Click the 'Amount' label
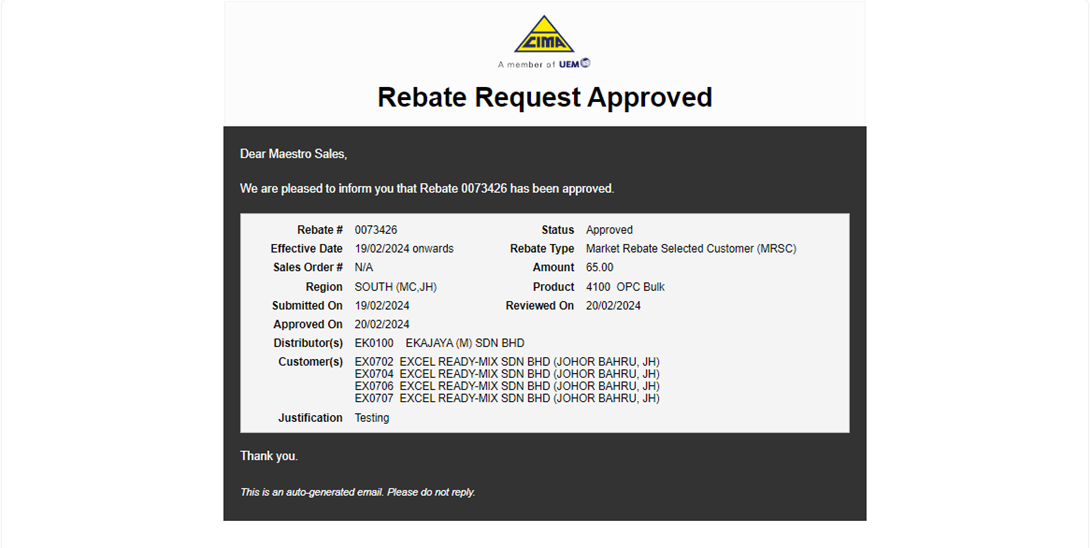The width and height of the screenshot is (1090, 548). [553, 267]
